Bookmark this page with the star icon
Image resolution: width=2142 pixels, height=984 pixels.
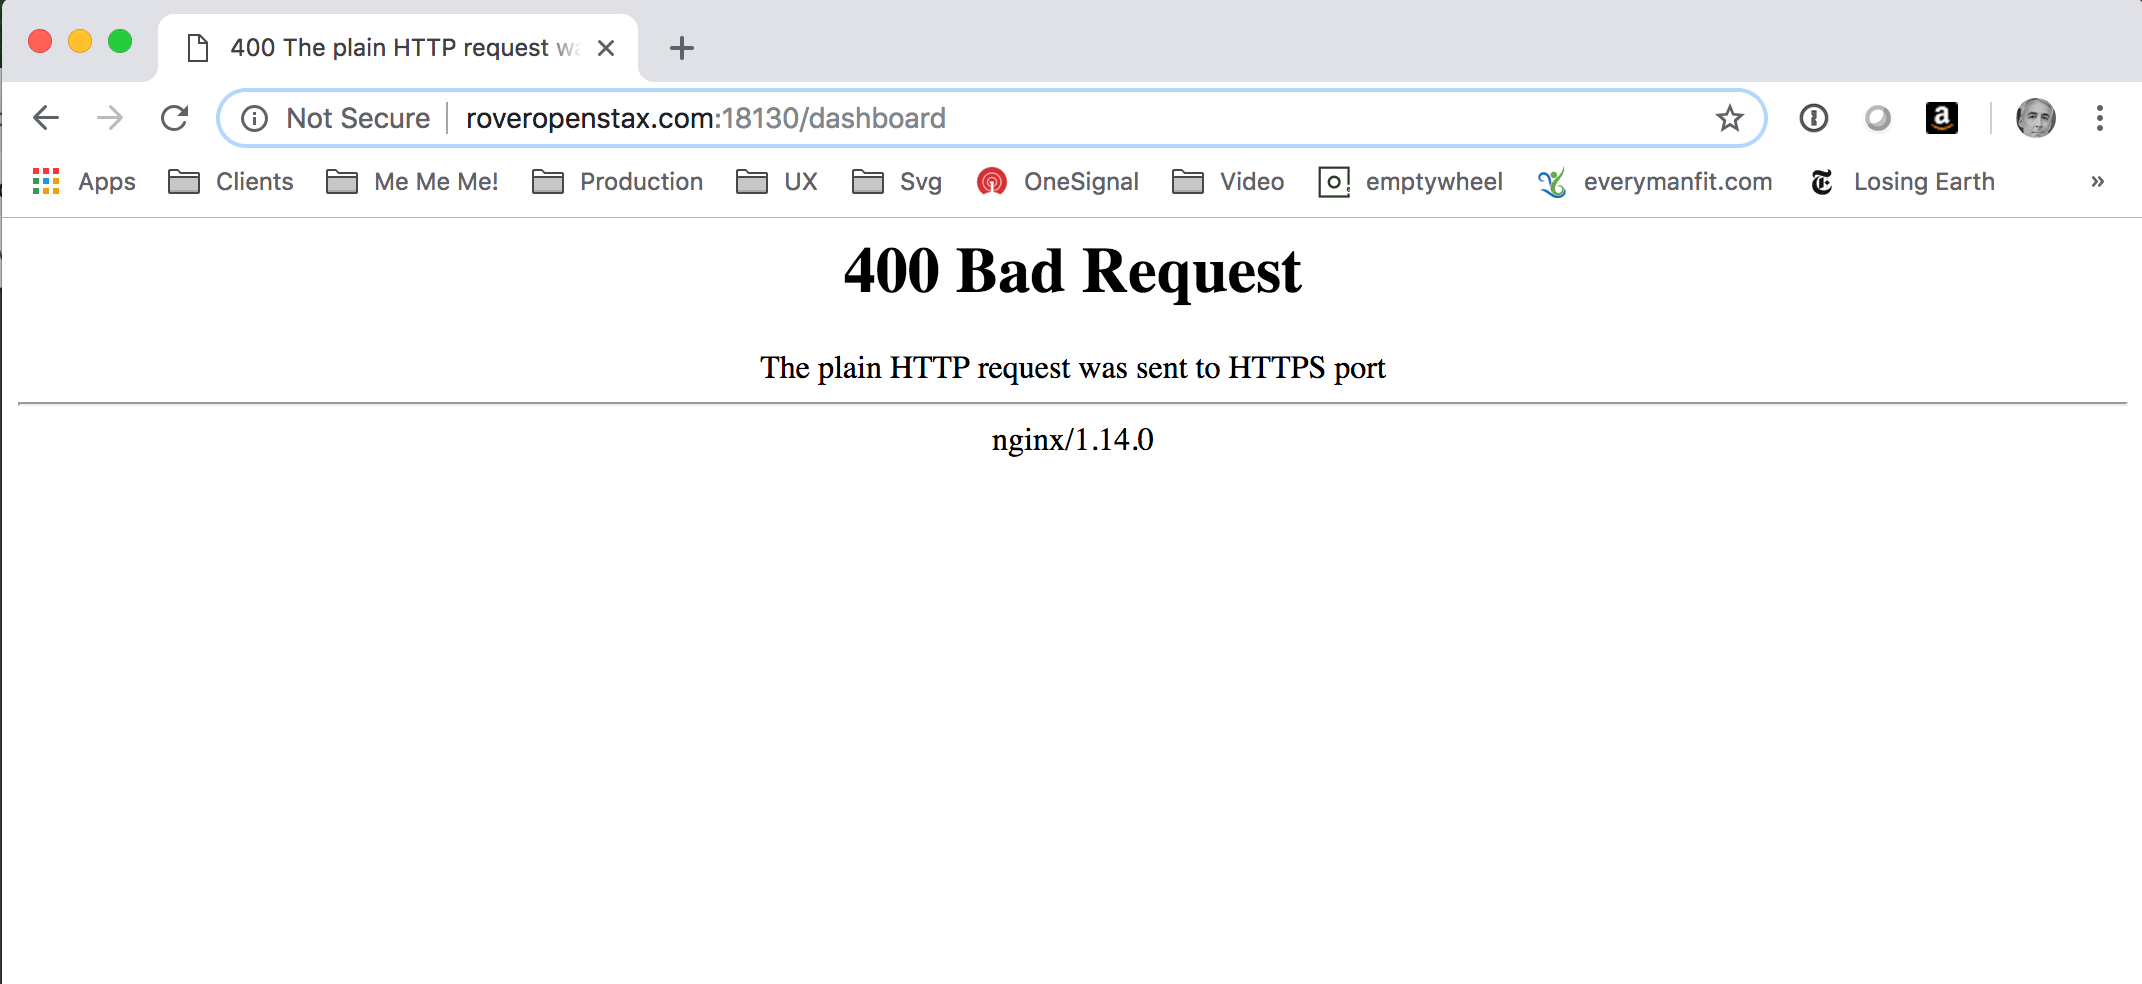[x=1729, y=118]
